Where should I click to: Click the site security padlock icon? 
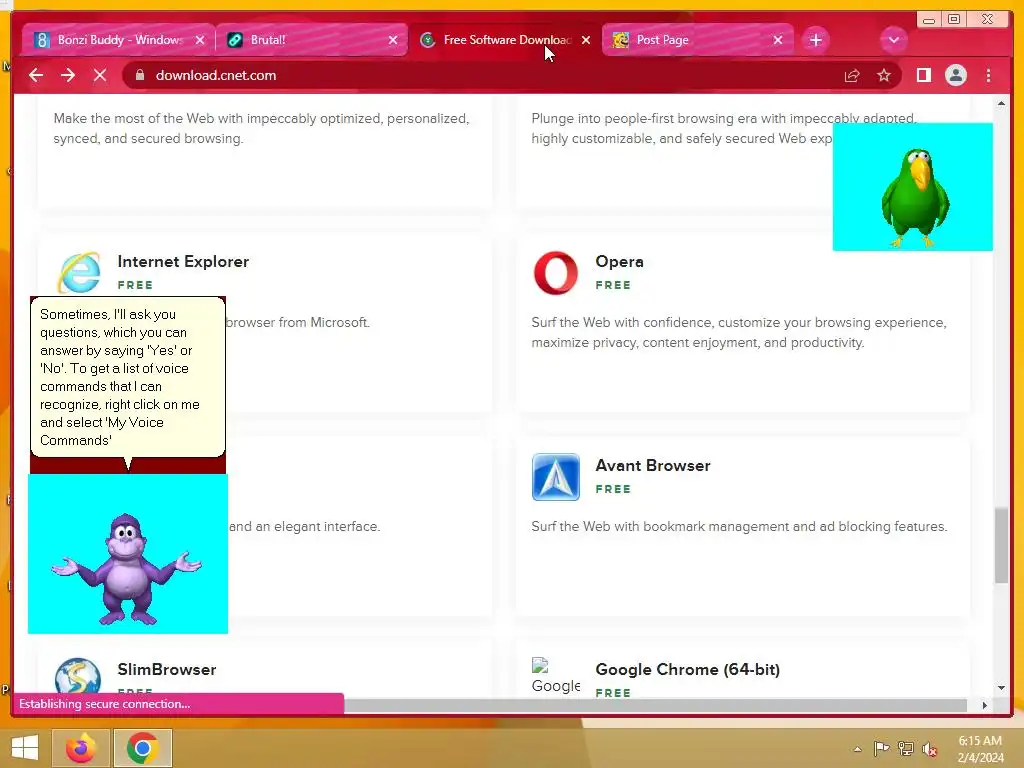click(x=140, y=76)
